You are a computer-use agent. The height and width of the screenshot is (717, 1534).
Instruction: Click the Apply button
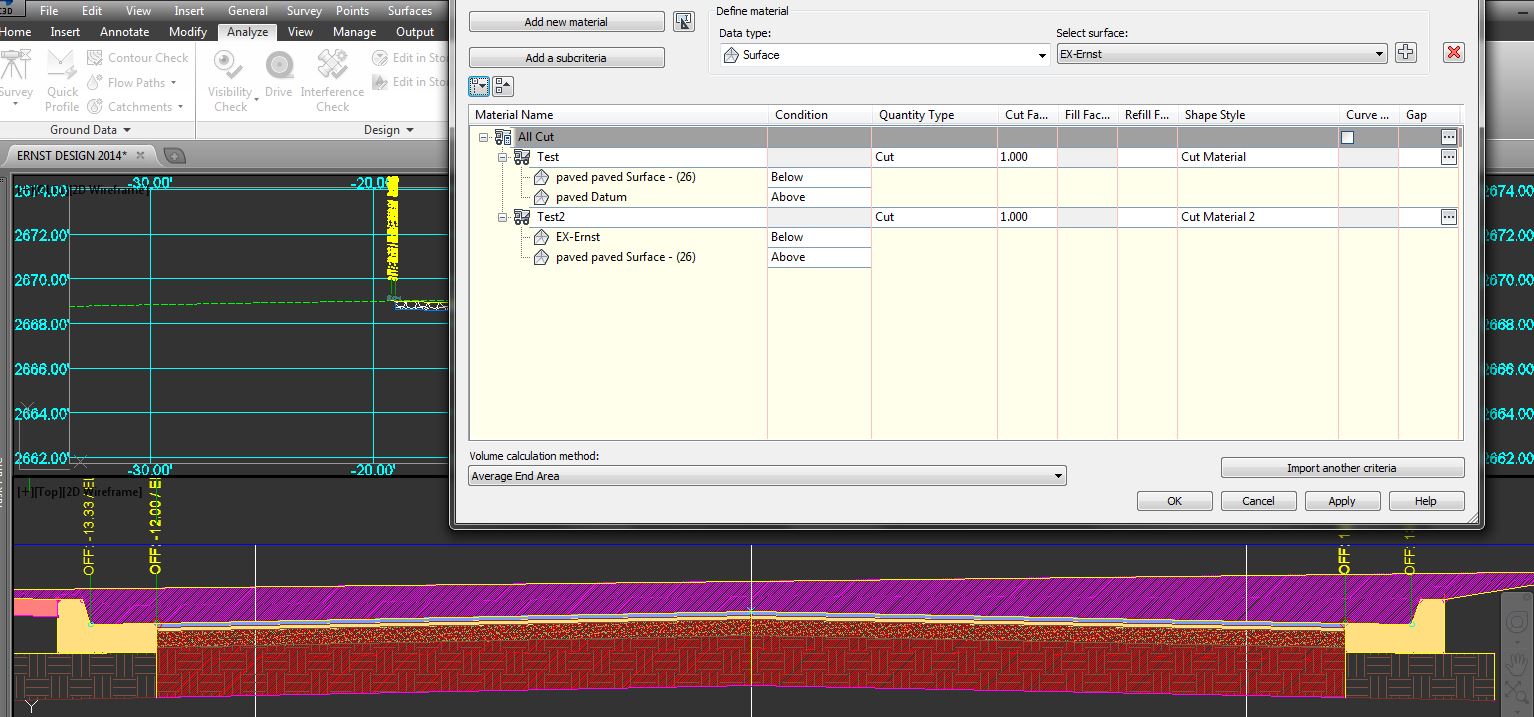click(1342, 501)
